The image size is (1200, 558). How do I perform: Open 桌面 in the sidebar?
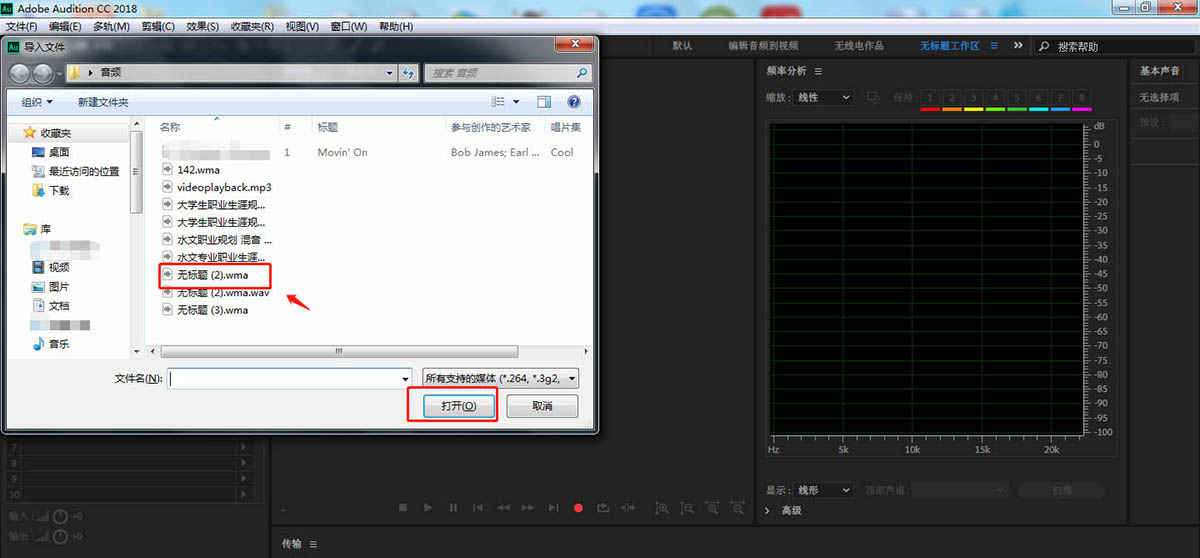tap(59, 152)
